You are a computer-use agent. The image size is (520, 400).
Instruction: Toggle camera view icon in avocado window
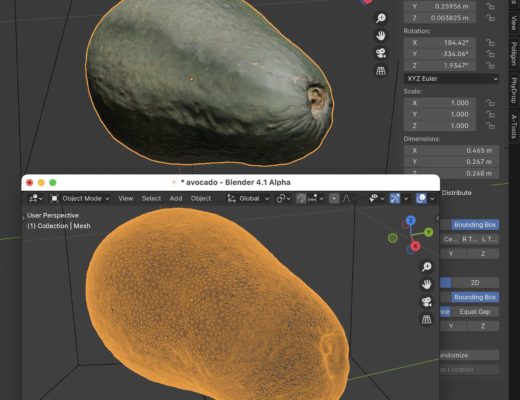(x=427, y=302)
